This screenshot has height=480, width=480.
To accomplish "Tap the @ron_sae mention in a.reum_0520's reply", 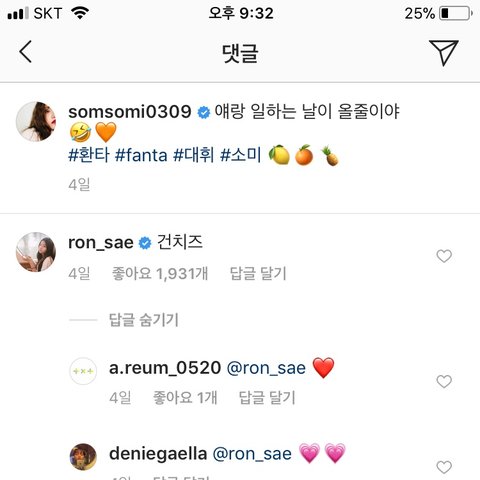I will 266,368.
